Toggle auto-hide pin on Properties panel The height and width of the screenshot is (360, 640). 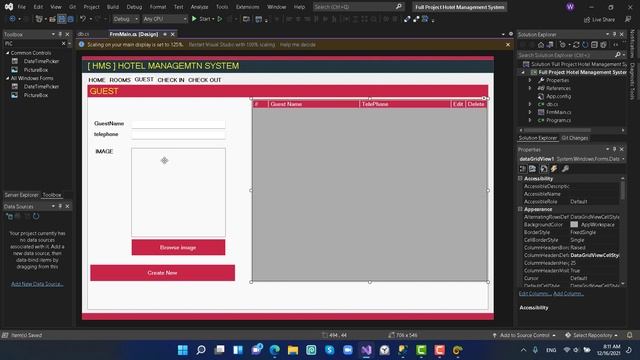(614, 149)
